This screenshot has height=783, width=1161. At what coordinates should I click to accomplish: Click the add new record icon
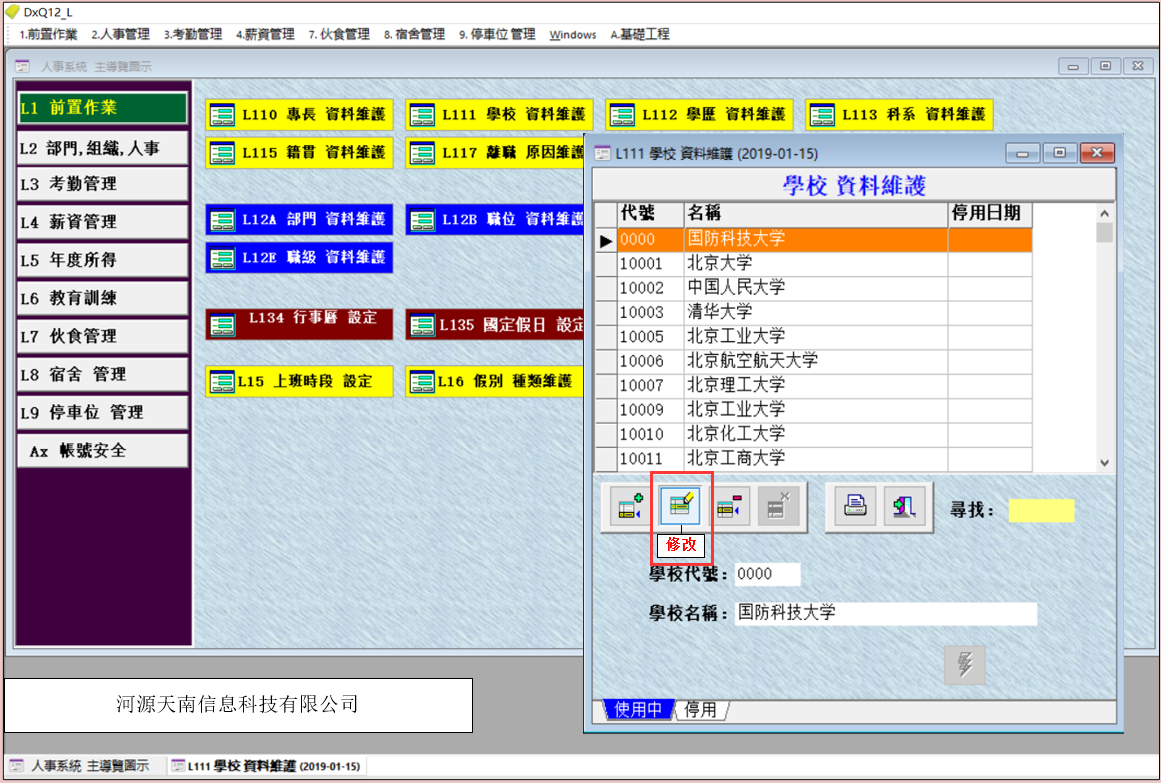coord(630,507)
